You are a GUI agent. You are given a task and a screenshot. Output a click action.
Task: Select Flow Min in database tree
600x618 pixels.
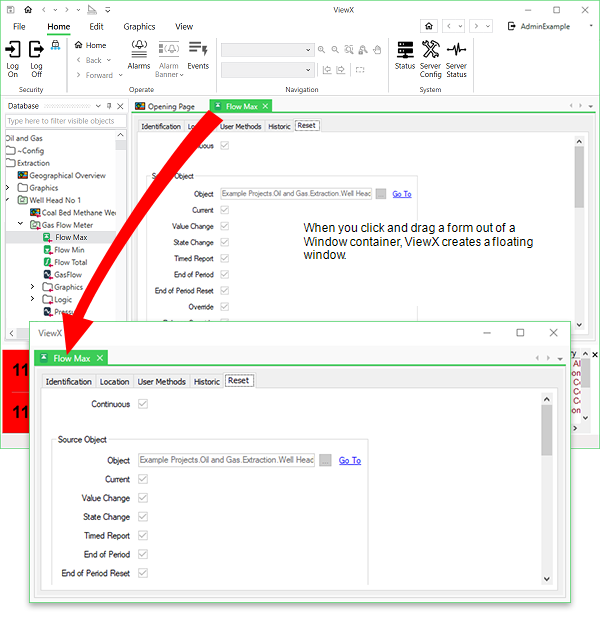coord(69,250)
